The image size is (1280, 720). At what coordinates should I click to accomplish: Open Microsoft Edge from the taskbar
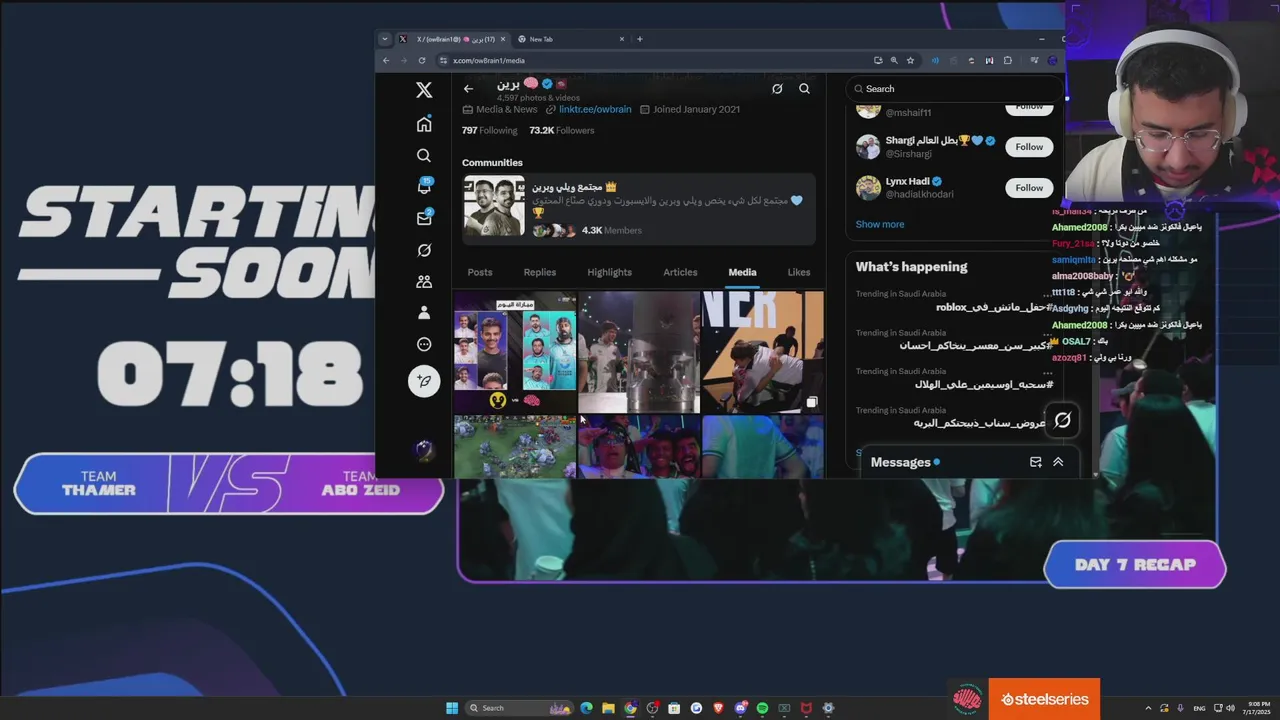point(586,708)
